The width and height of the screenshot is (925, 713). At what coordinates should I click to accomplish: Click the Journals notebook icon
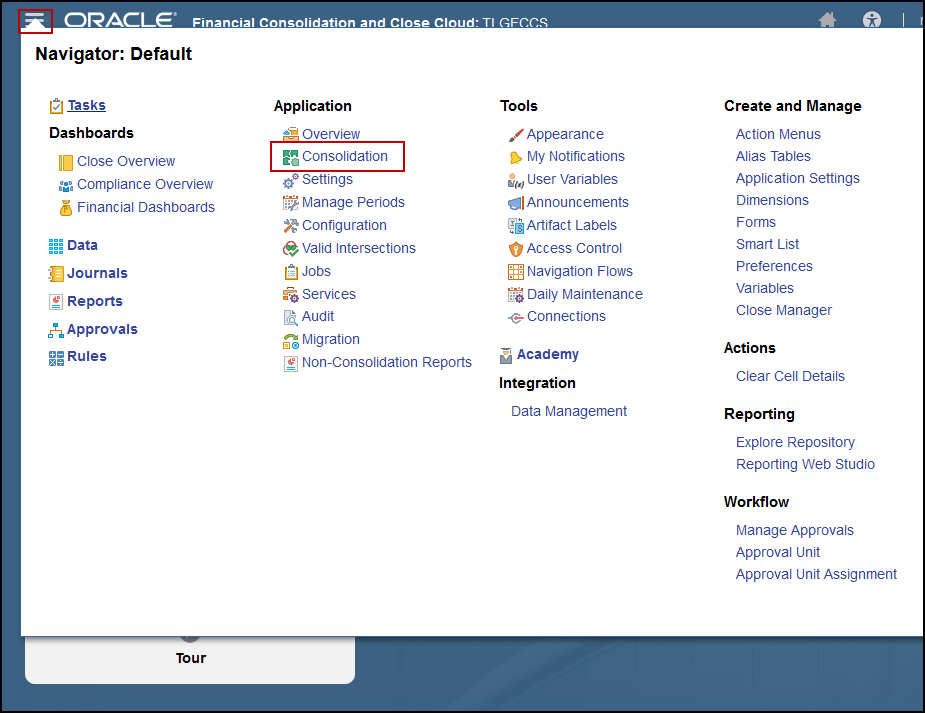[x=56, y=274]
